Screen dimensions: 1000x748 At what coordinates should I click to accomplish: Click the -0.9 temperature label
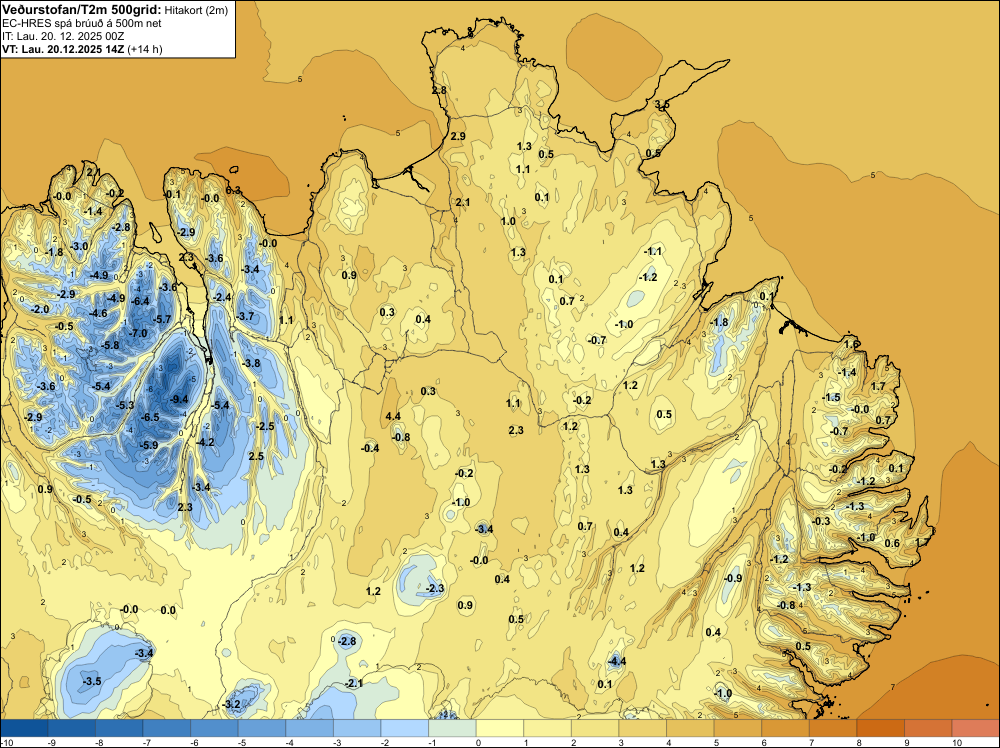coord(733,578)
